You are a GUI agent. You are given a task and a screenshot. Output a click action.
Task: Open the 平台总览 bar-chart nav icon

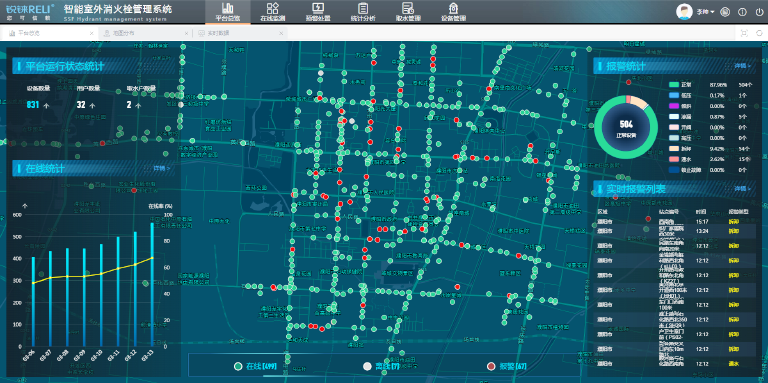point(228,8)
